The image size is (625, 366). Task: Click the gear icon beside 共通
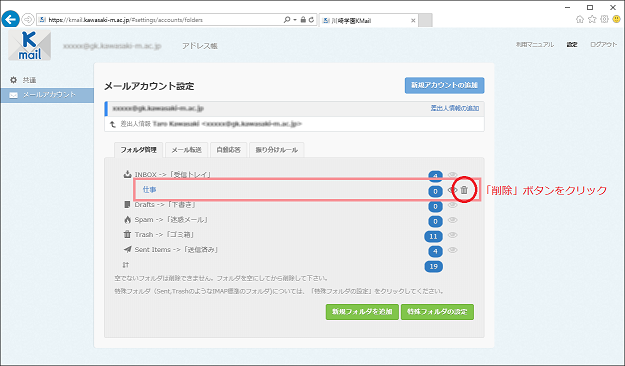[x=14, y=80]
